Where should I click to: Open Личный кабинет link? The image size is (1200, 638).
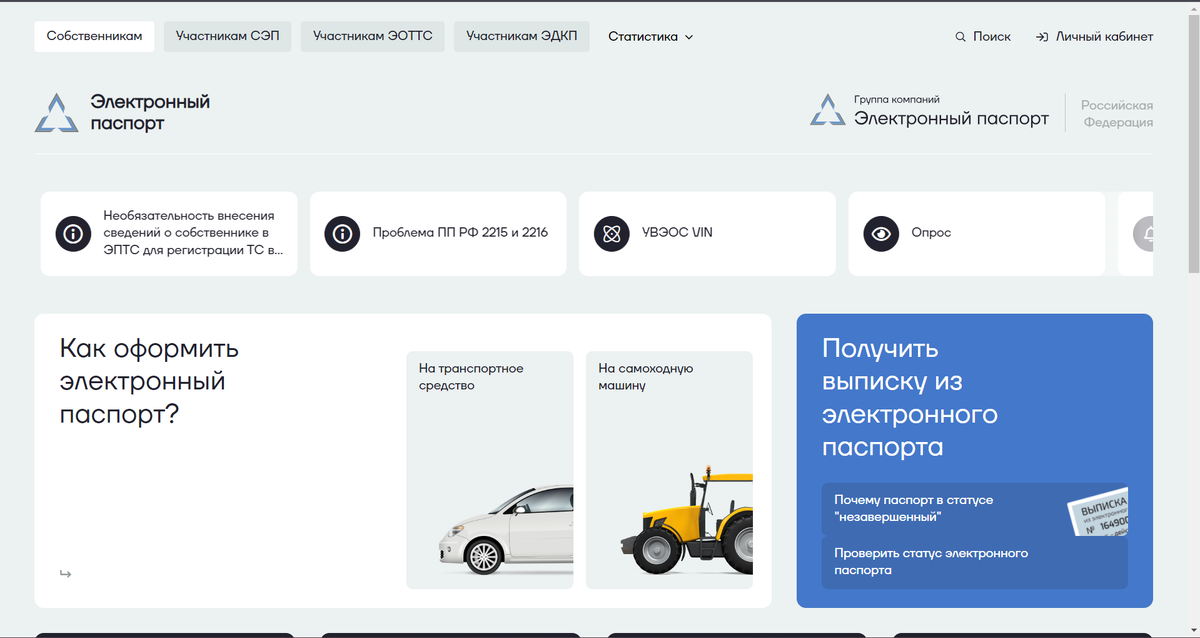point(1095,37)
